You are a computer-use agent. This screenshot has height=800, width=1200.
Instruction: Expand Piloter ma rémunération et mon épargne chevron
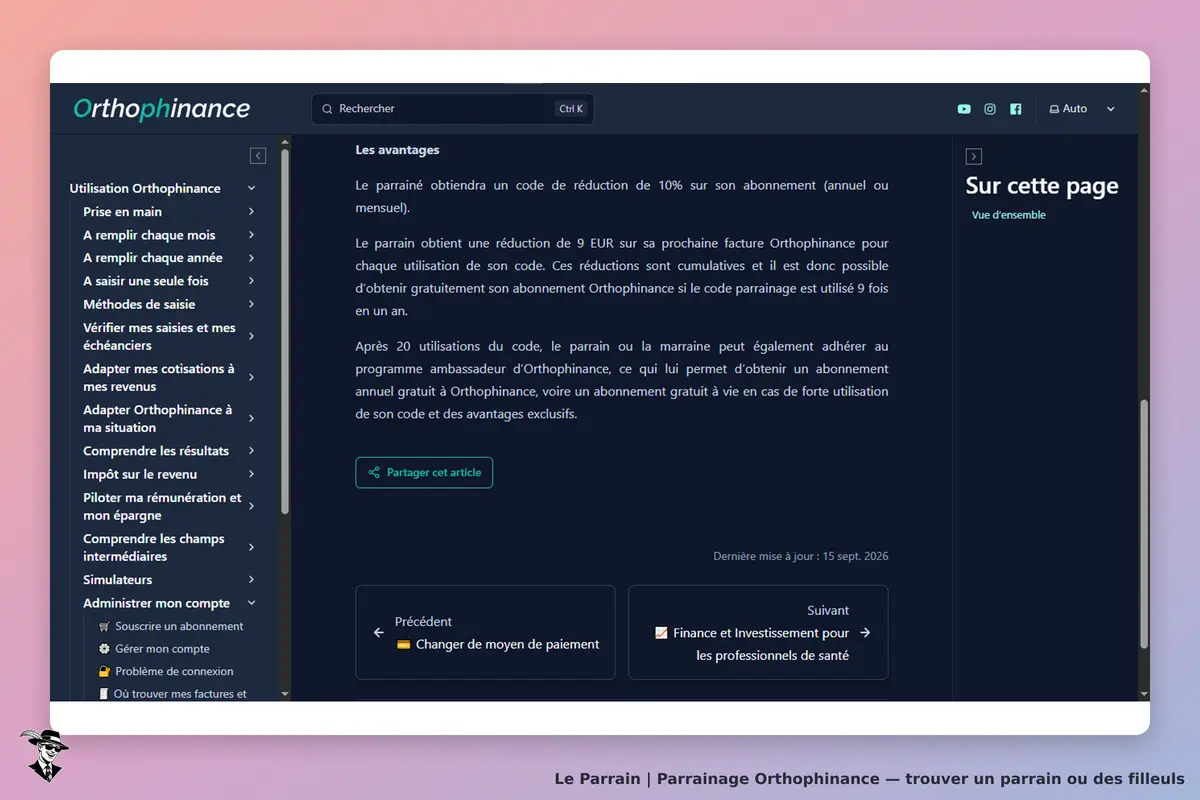251,506
